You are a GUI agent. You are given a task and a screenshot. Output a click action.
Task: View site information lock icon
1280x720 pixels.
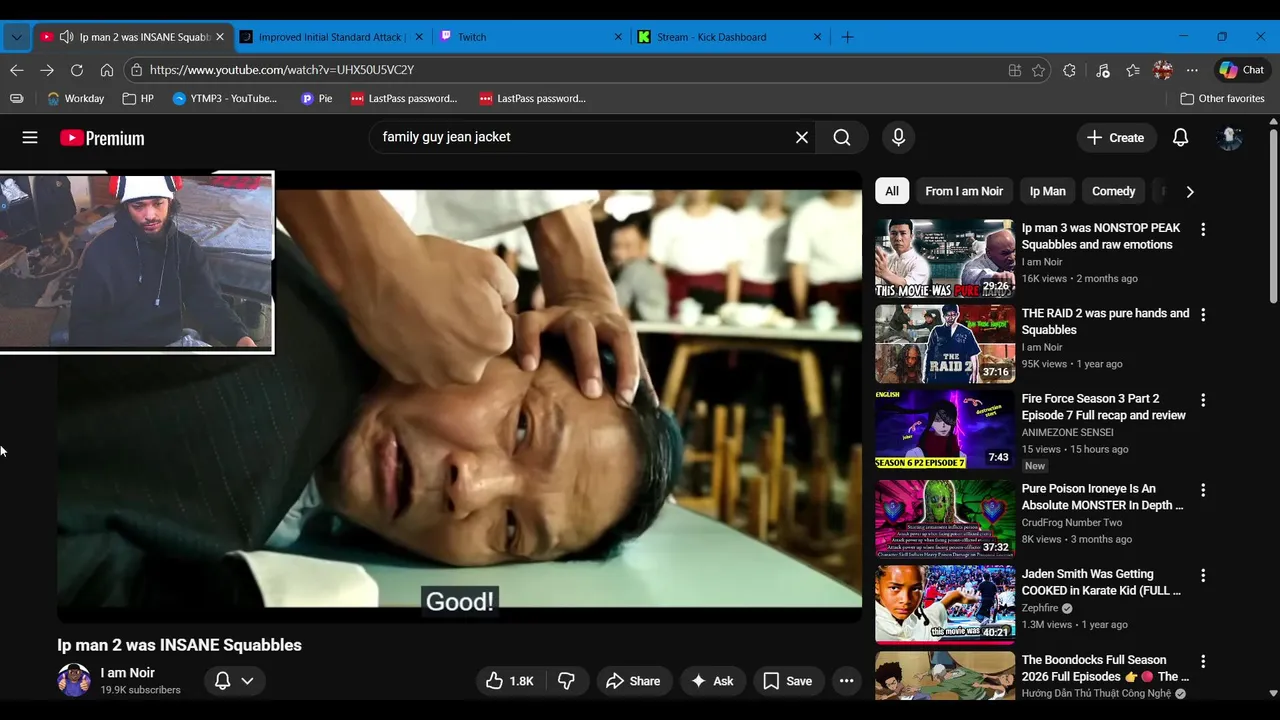pyautogui.click(x=136, y=70)
